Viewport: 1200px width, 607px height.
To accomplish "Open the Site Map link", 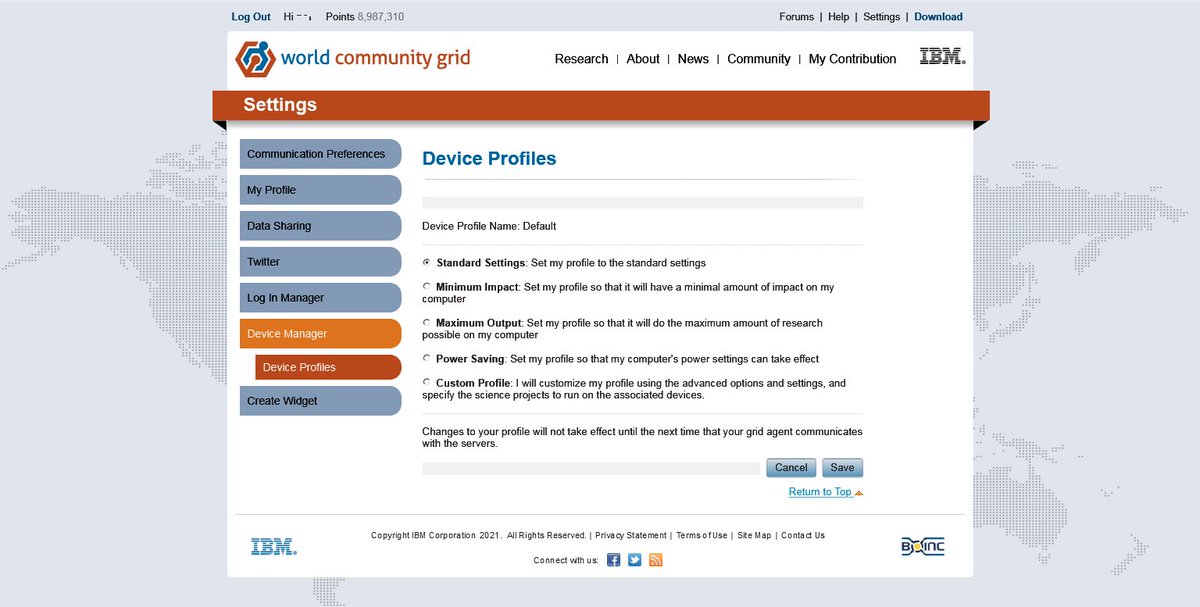I will point(754,536).
